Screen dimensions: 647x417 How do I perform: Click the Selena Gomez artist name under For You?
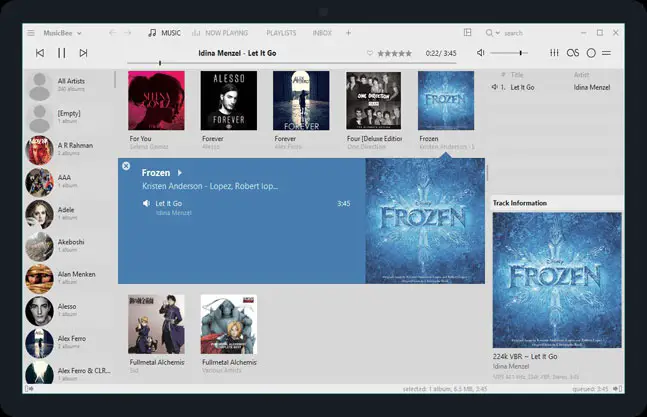click(149, 147)
